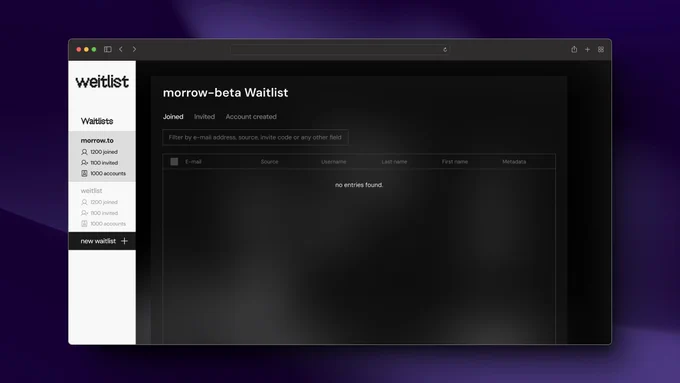Click '1200 joined' under morrow.to

pos(104,152)
